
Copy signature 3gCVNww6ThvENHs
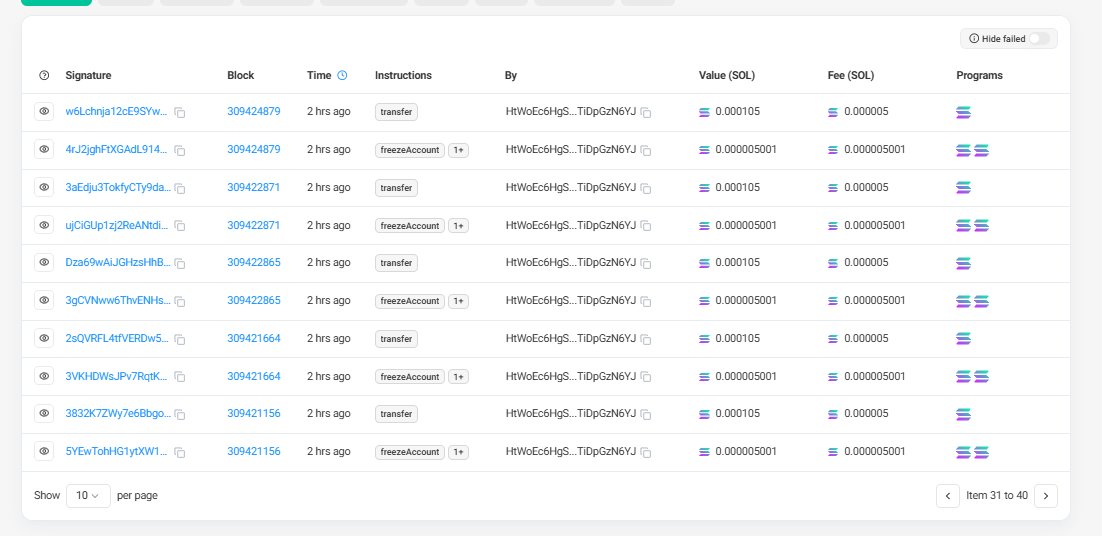tap(180, 301)
